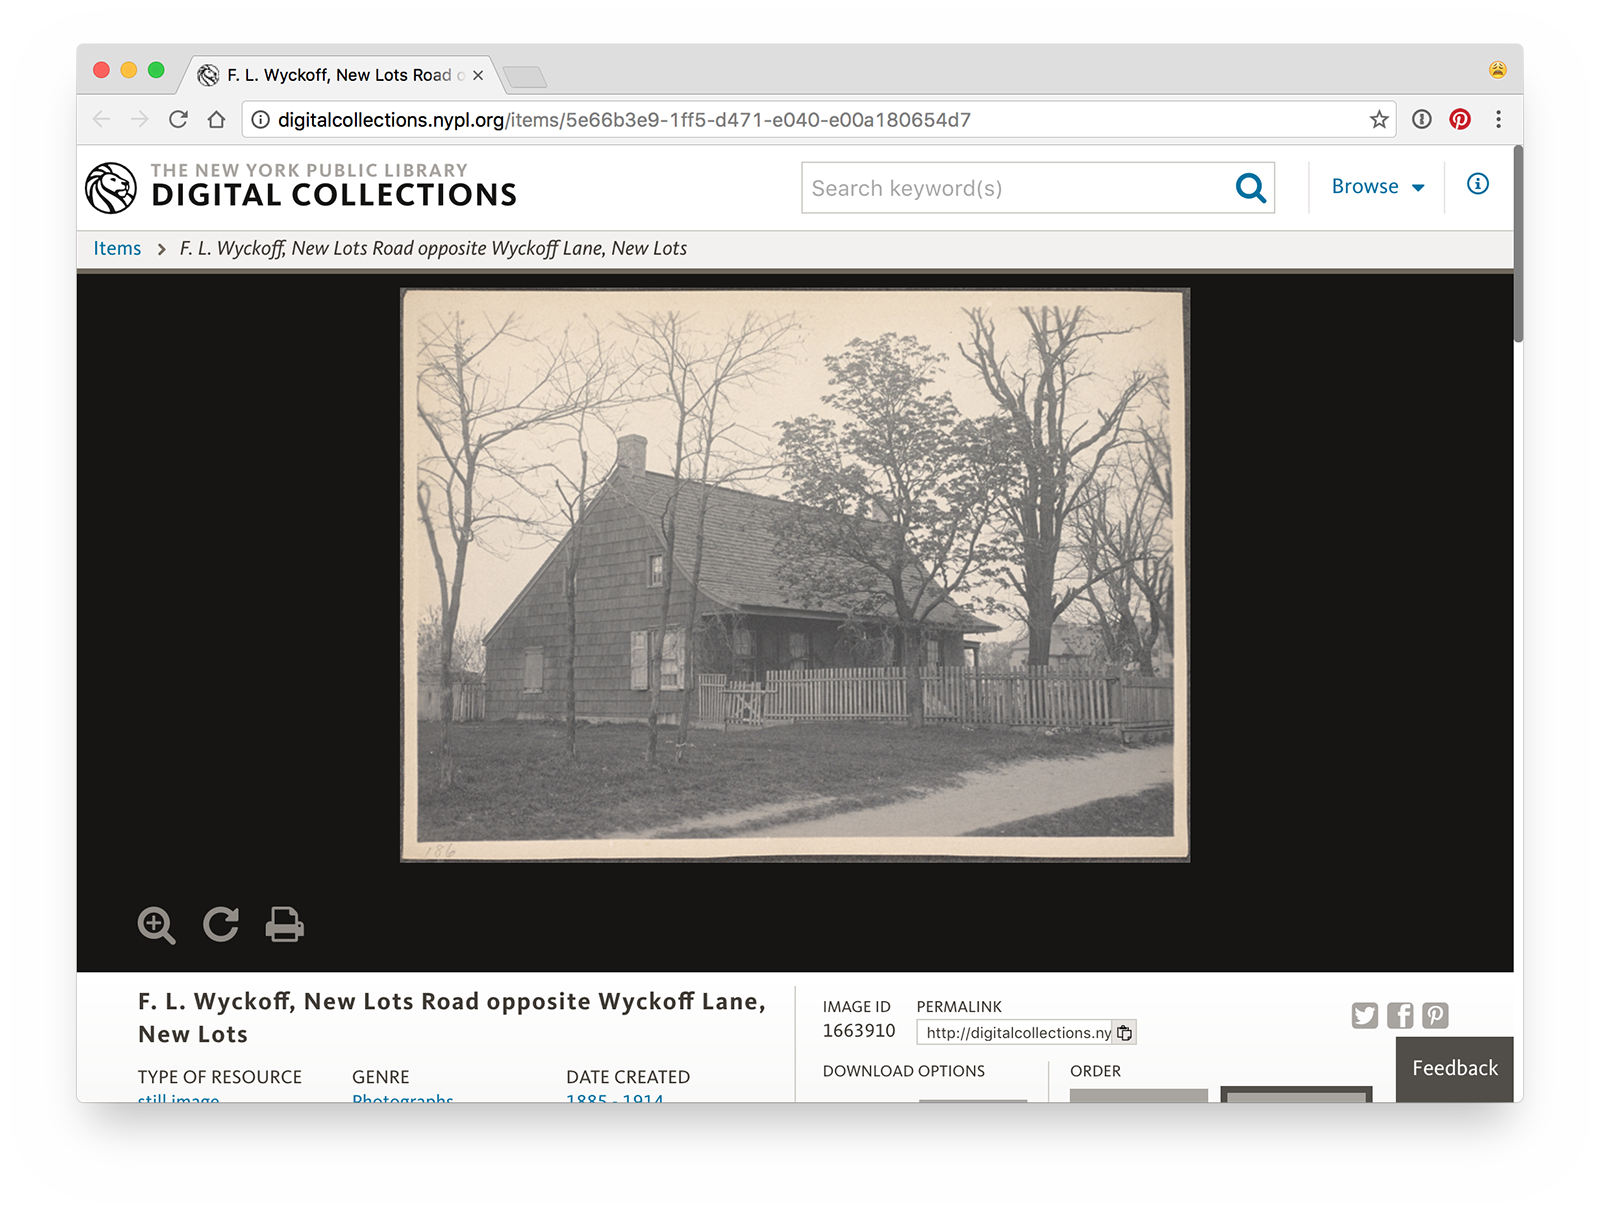The height and width of the screenshot is (1212, 1600).
Task: Click the Wyckoff house photograph
Action: click(795, 575)
